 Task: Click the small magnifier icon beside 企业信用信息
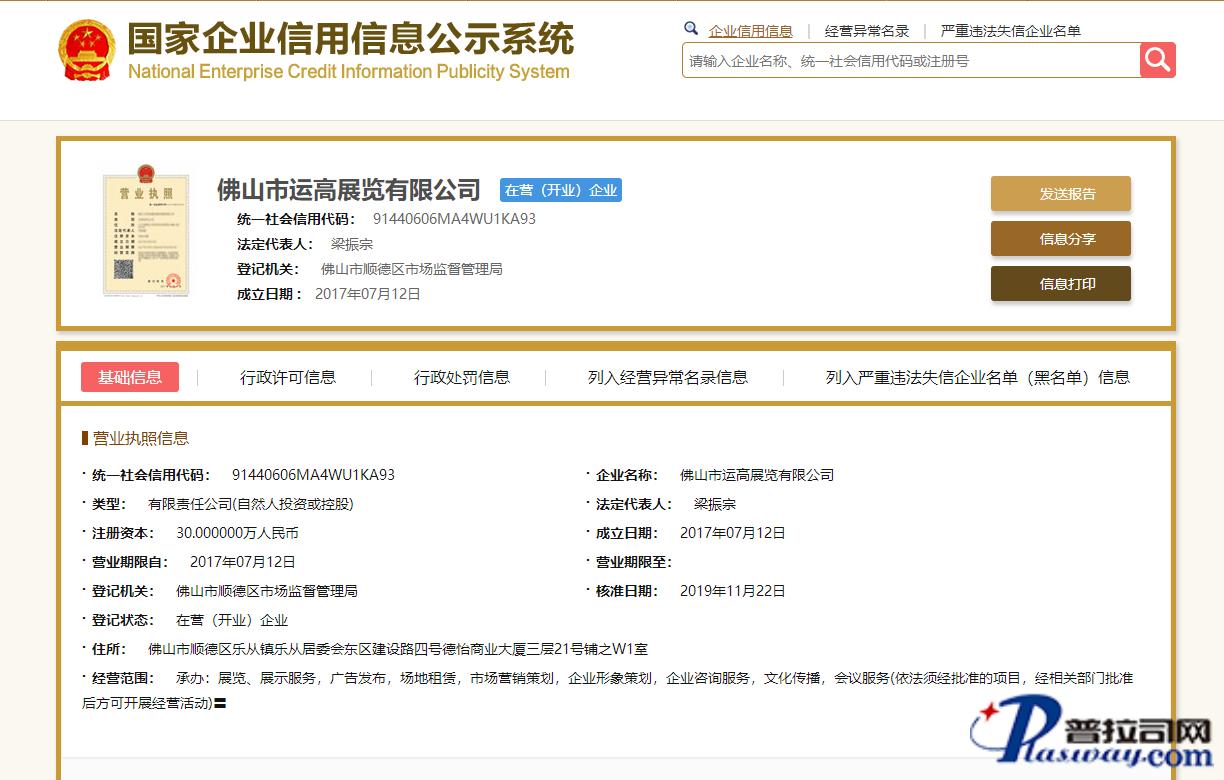pos(691,29)
